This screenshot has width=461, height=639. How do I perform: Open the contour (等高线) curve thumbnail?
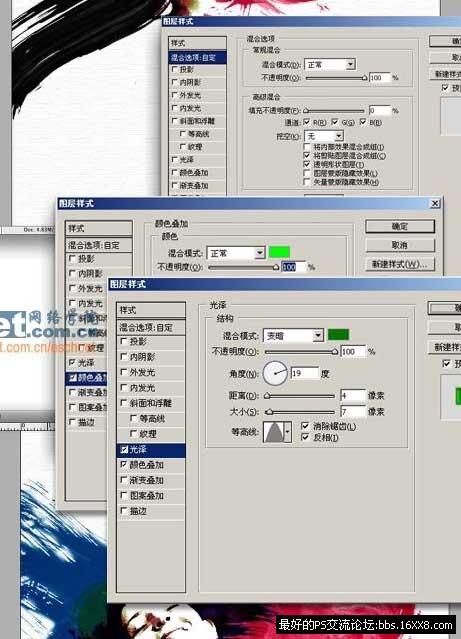[274, 432]
